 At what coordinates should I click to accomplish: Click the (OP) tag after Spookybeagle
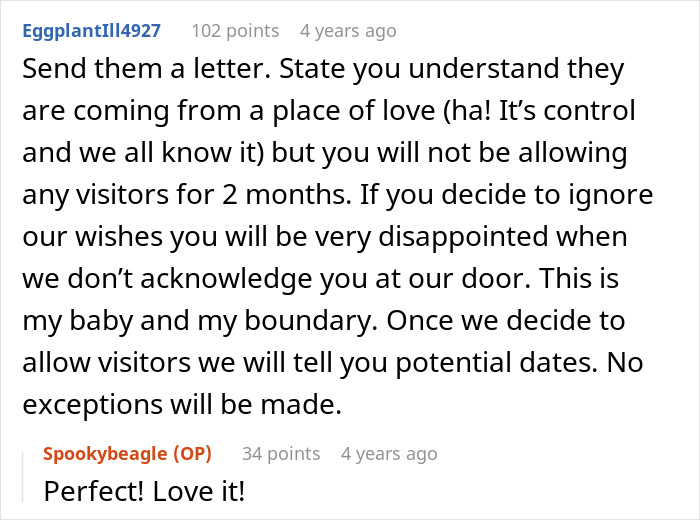[x=192, y=453]
